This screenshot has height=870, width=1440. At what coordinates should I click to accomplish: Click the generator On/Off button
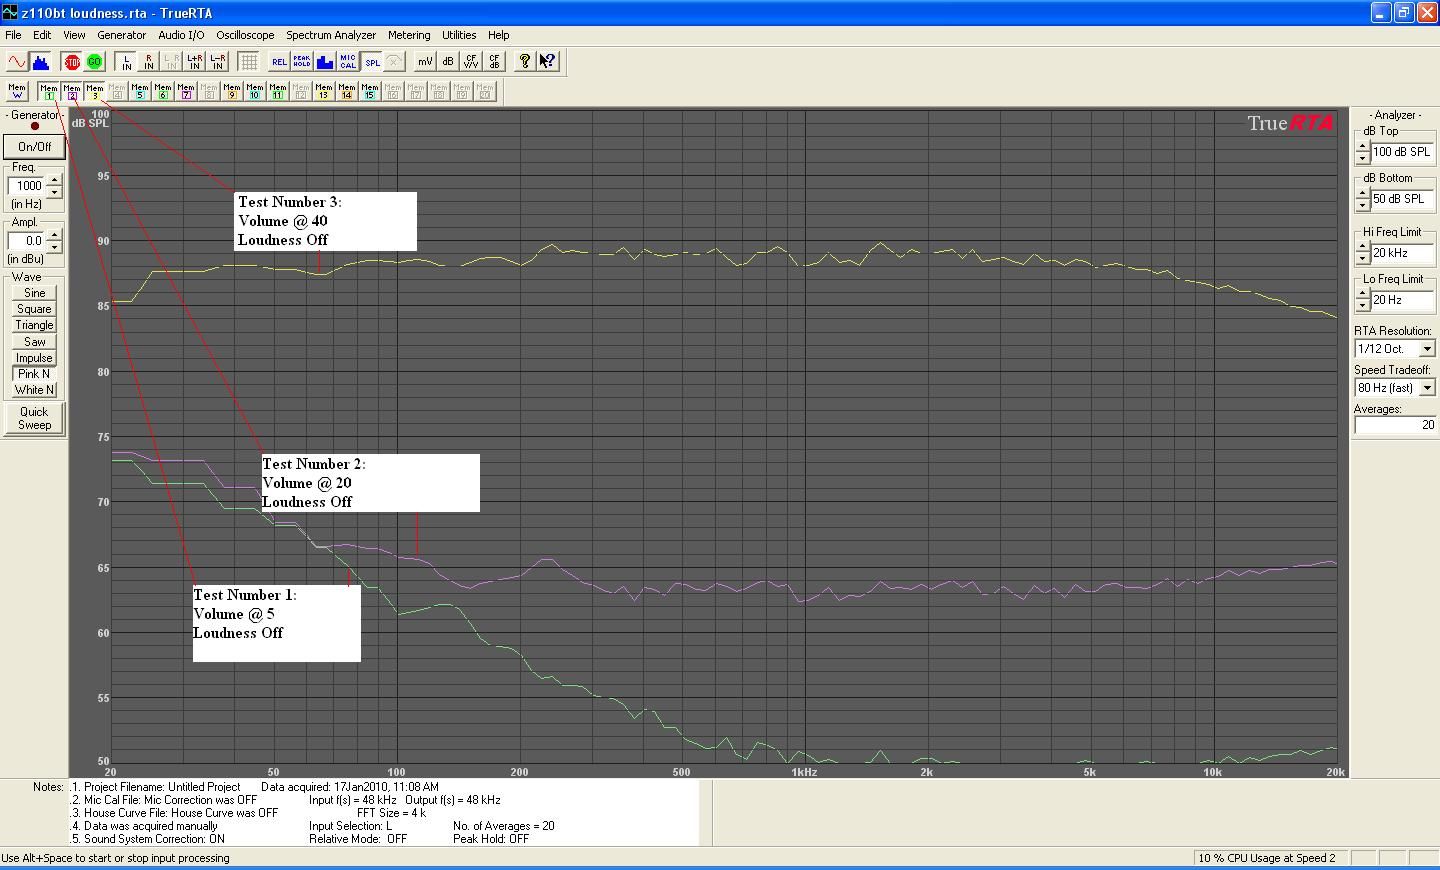(34, 146)
